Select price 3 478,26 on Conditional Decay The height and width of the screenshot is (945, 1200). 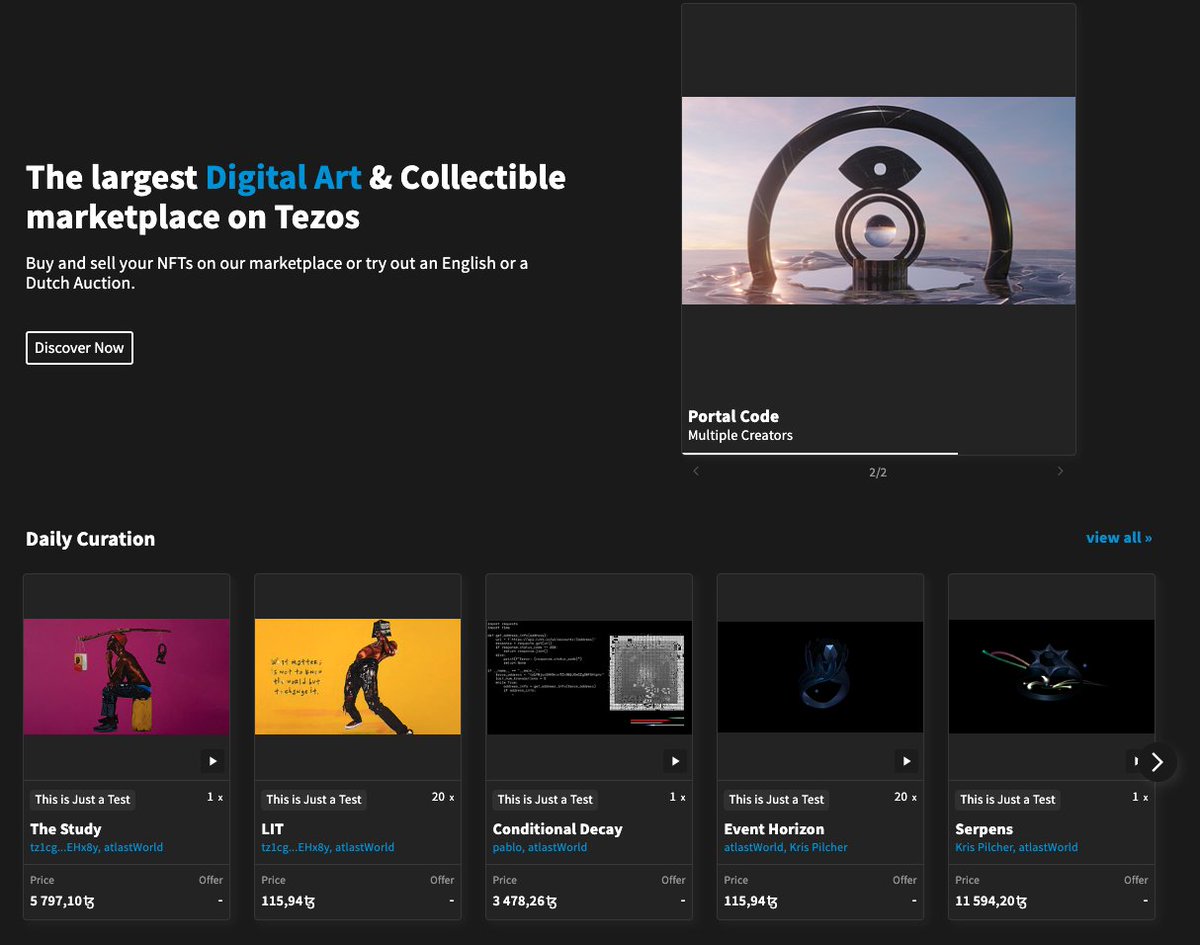click(x=524, y=901)
